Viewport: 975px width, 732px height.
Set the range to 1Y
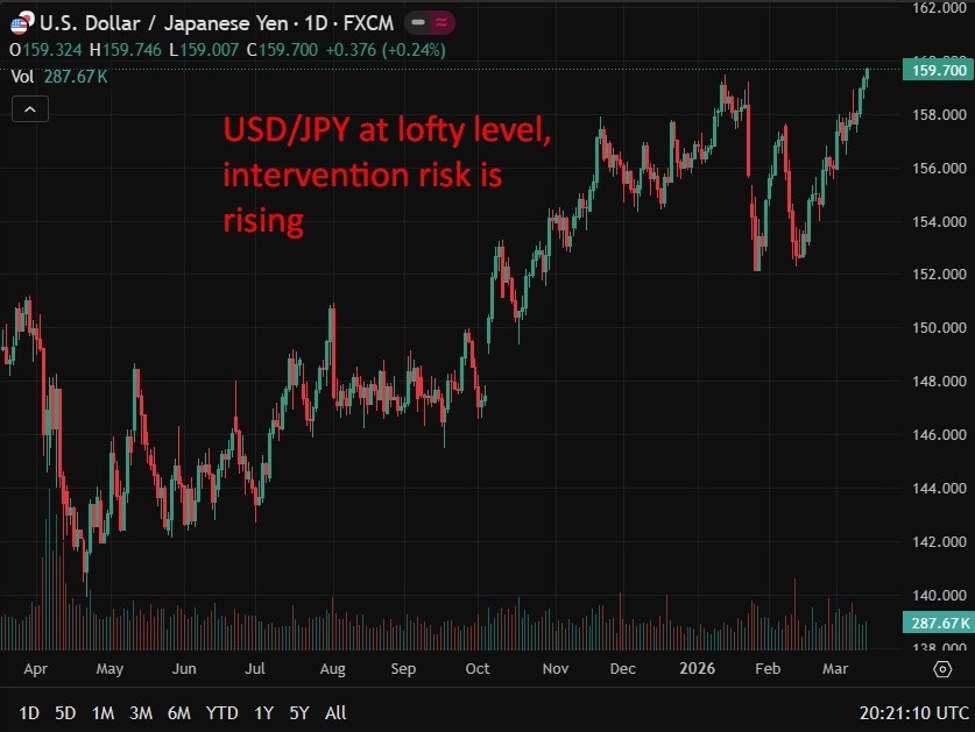click(x=264, y=713)
